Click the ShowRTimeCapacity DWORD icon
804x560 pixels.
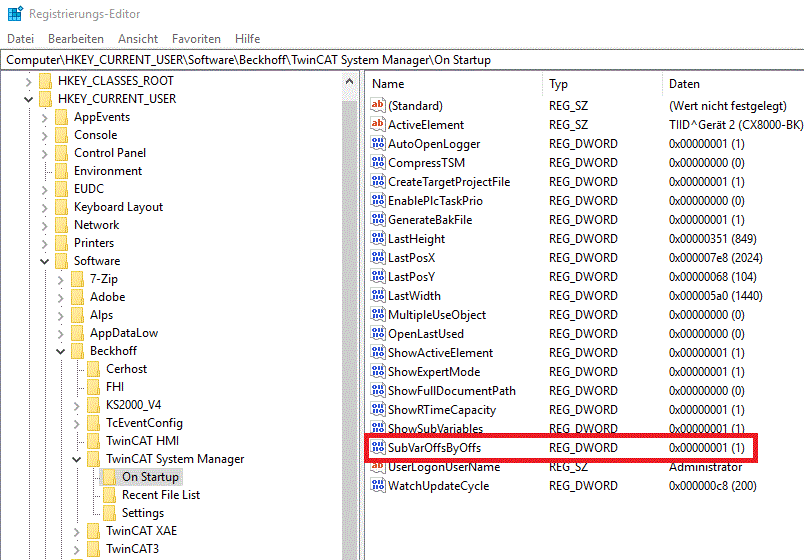[378, 409]
